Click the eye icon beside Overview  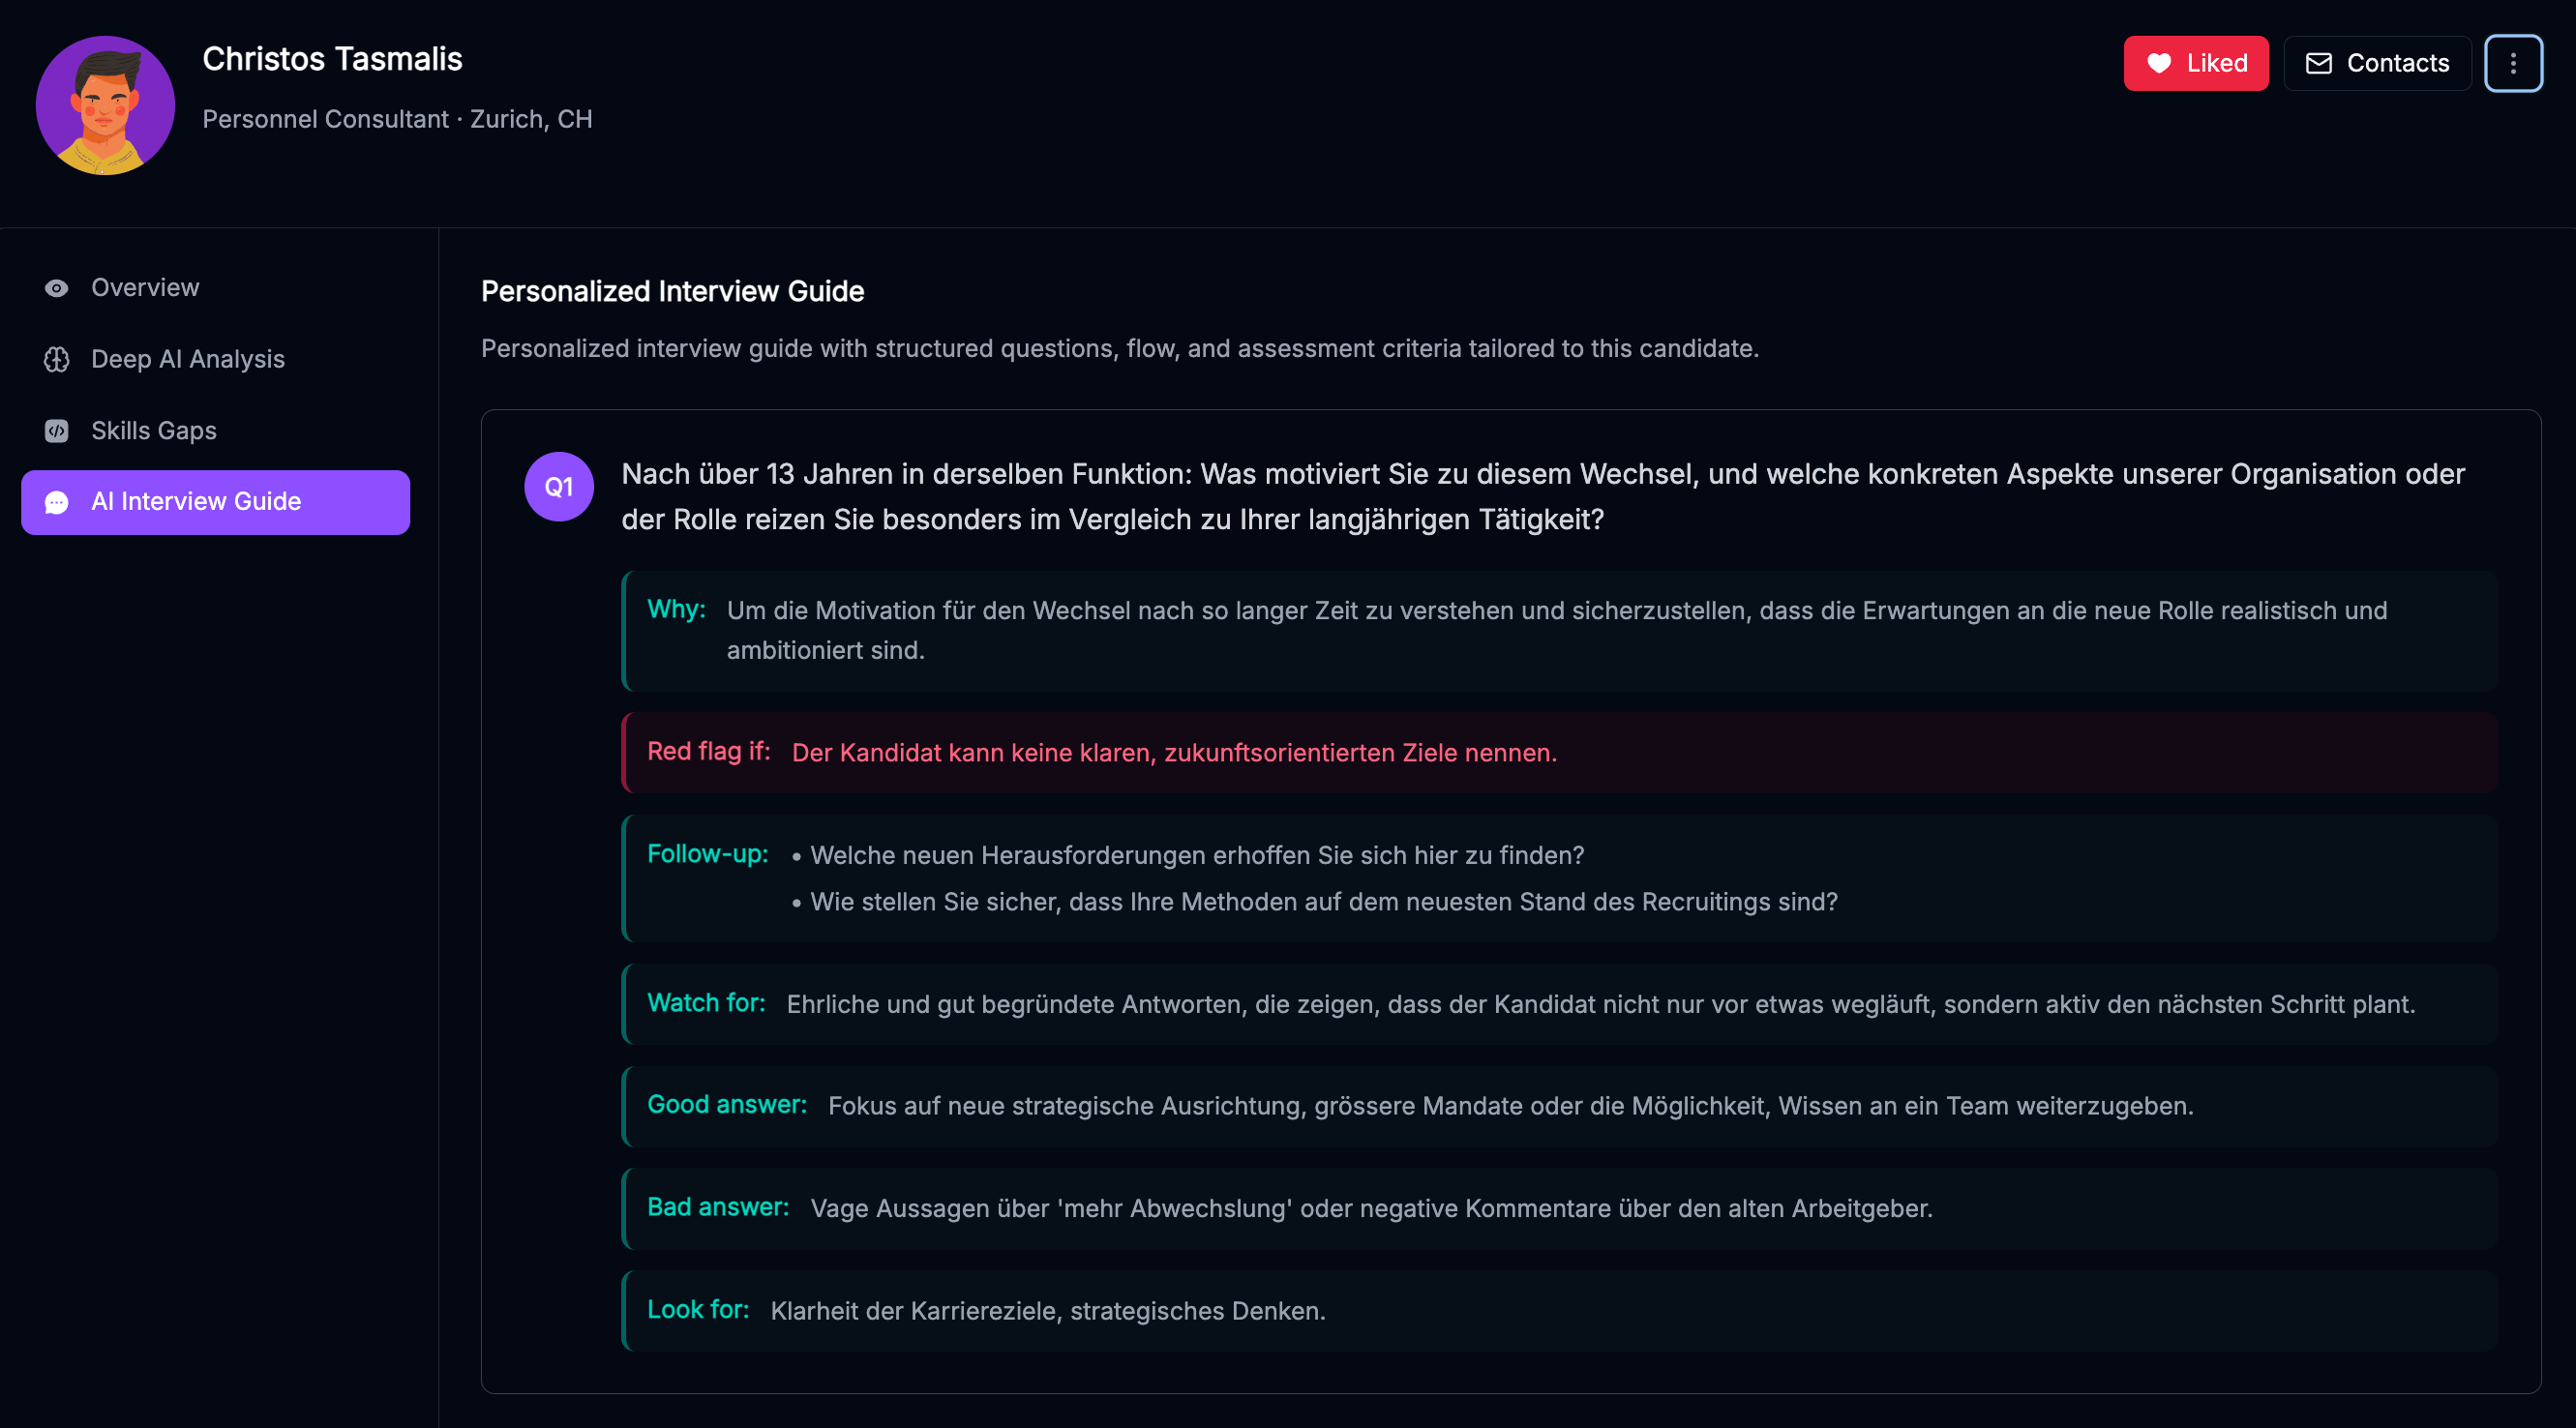[57, 288]
